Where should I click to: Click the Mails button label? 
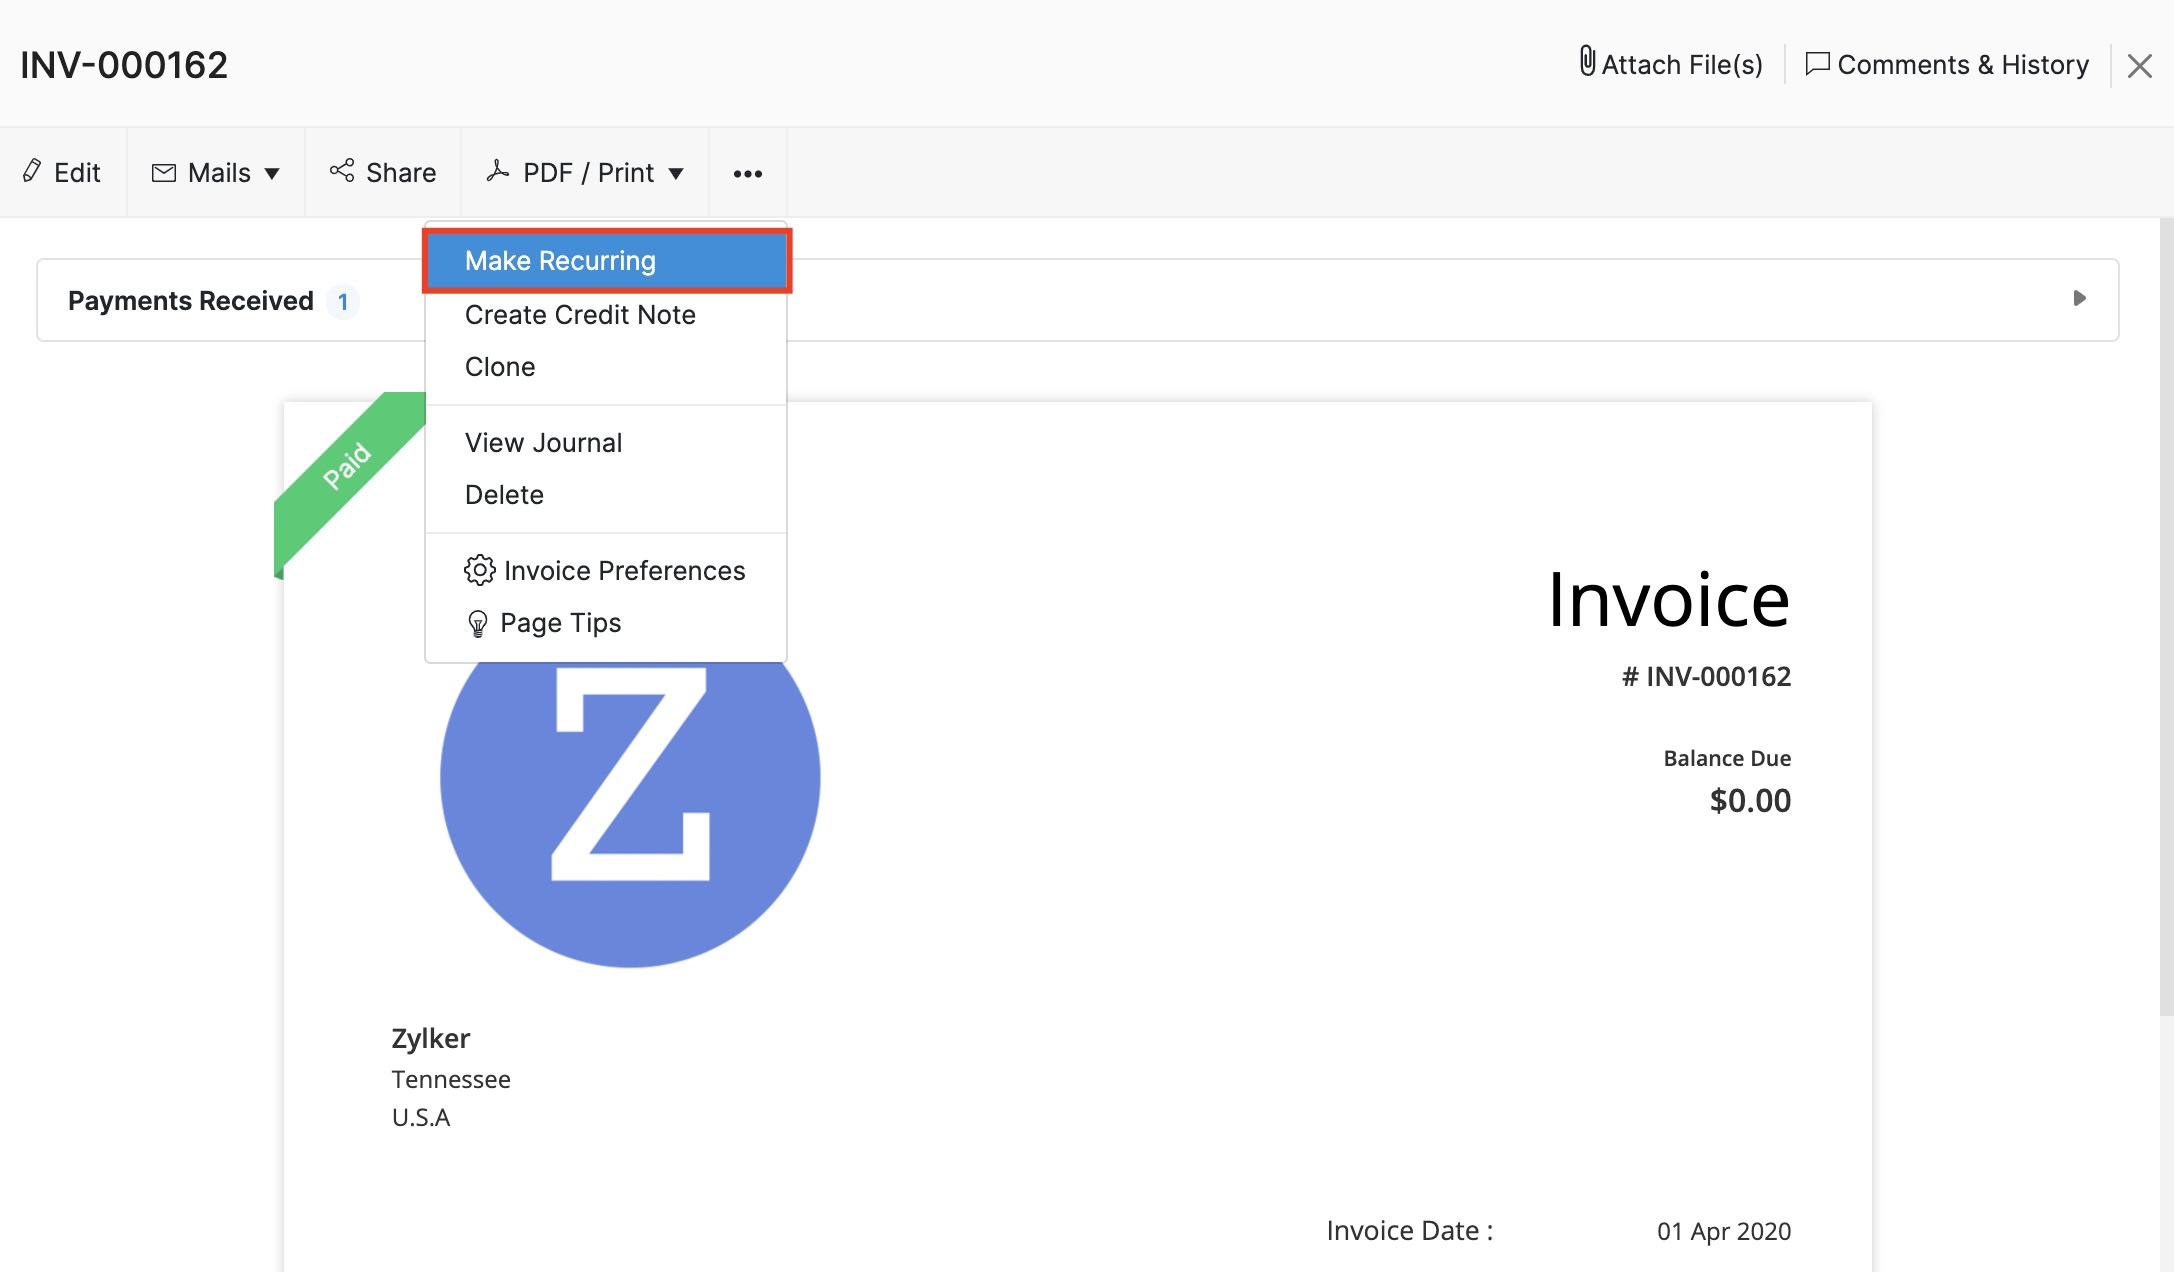point(219,173)
